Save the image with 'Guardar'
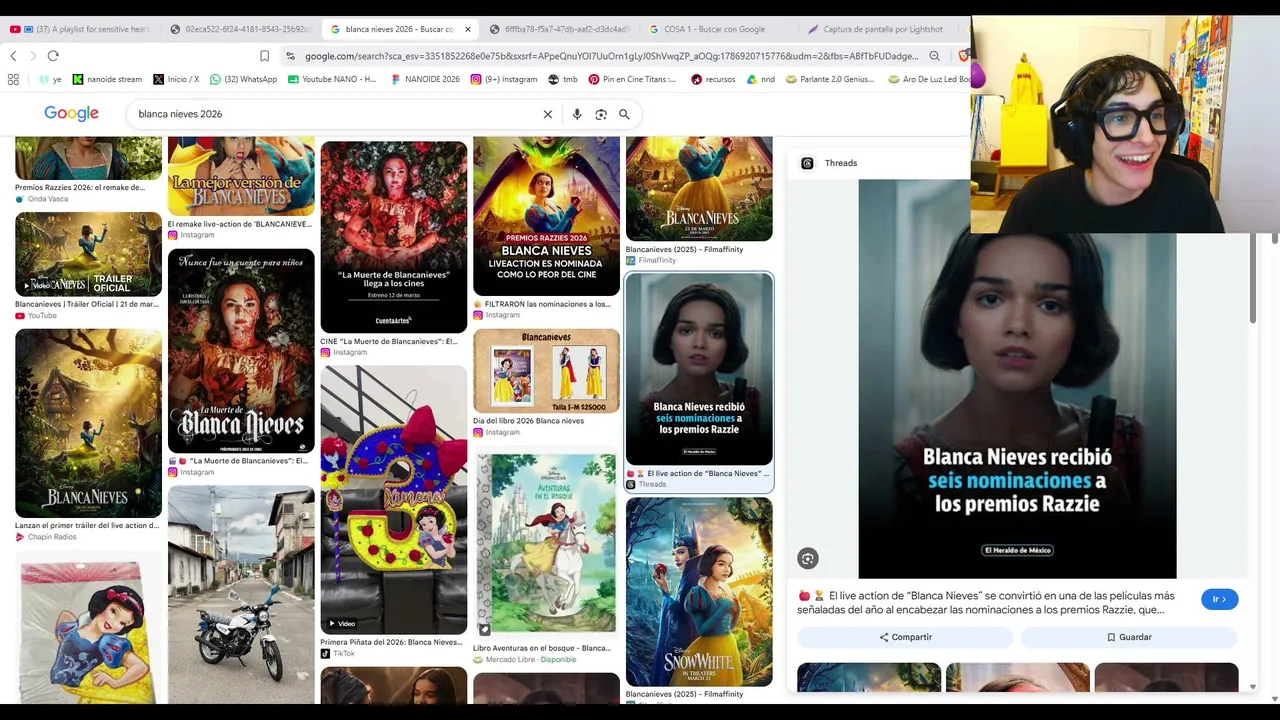Screen dimensions: 1280x720 pos(1129,637)
